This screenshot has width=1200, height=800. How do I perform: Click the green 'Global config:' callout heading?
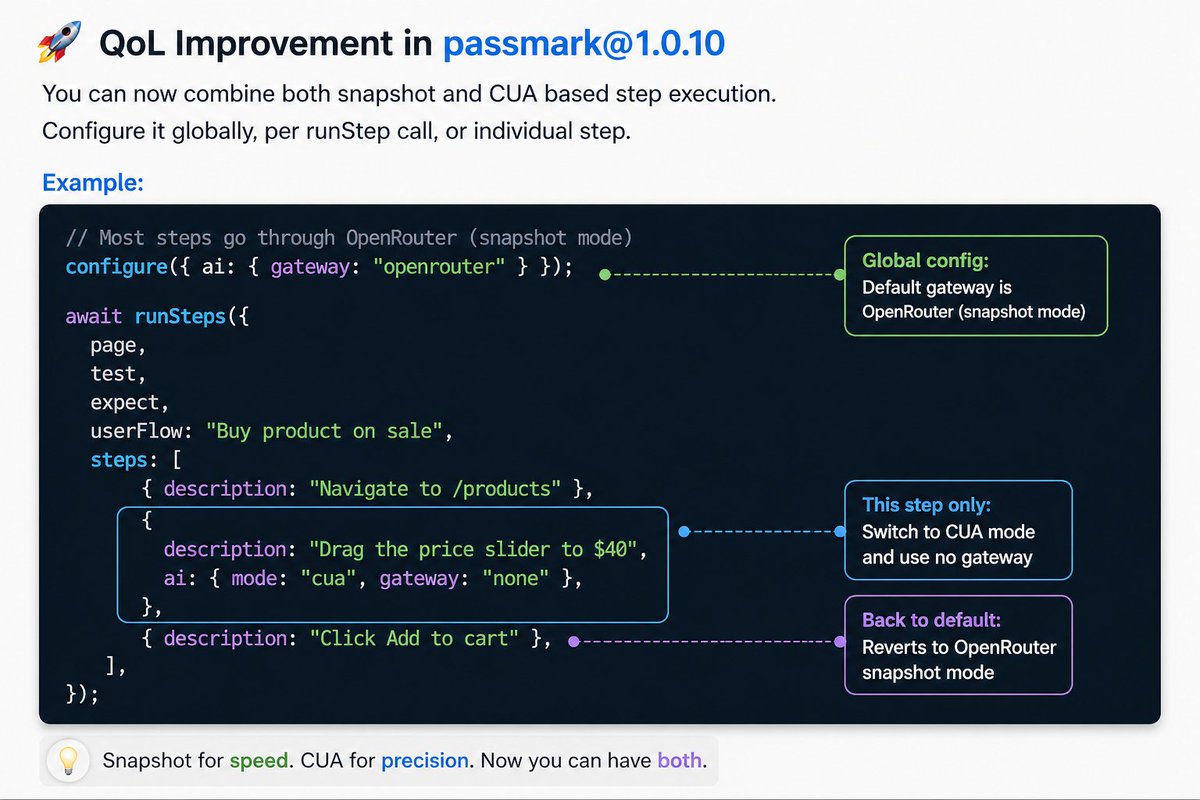925,261
